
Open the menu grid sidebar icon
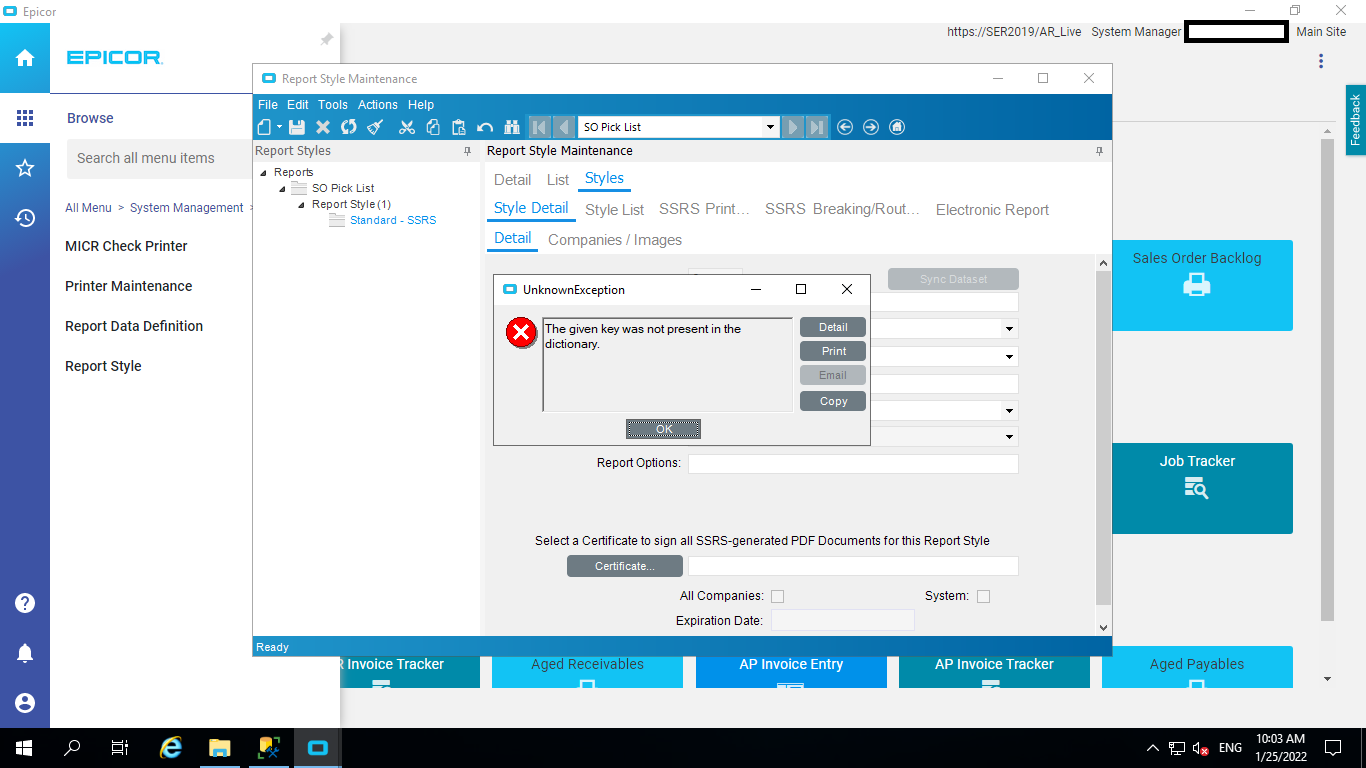coord(25,118)
